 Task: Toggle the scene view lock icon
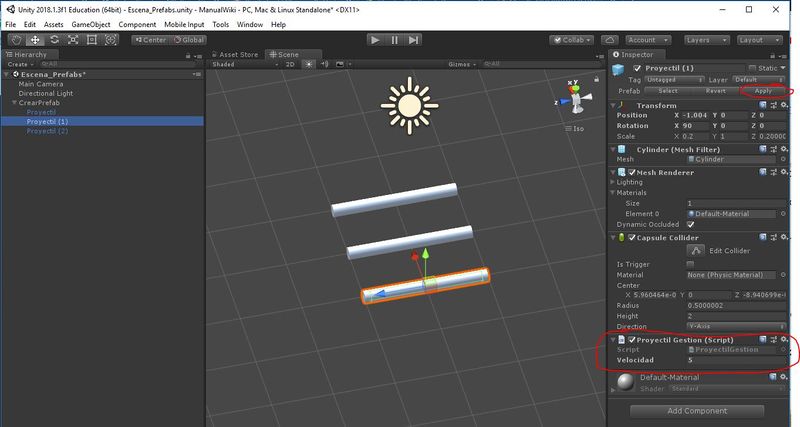[596, 79]
